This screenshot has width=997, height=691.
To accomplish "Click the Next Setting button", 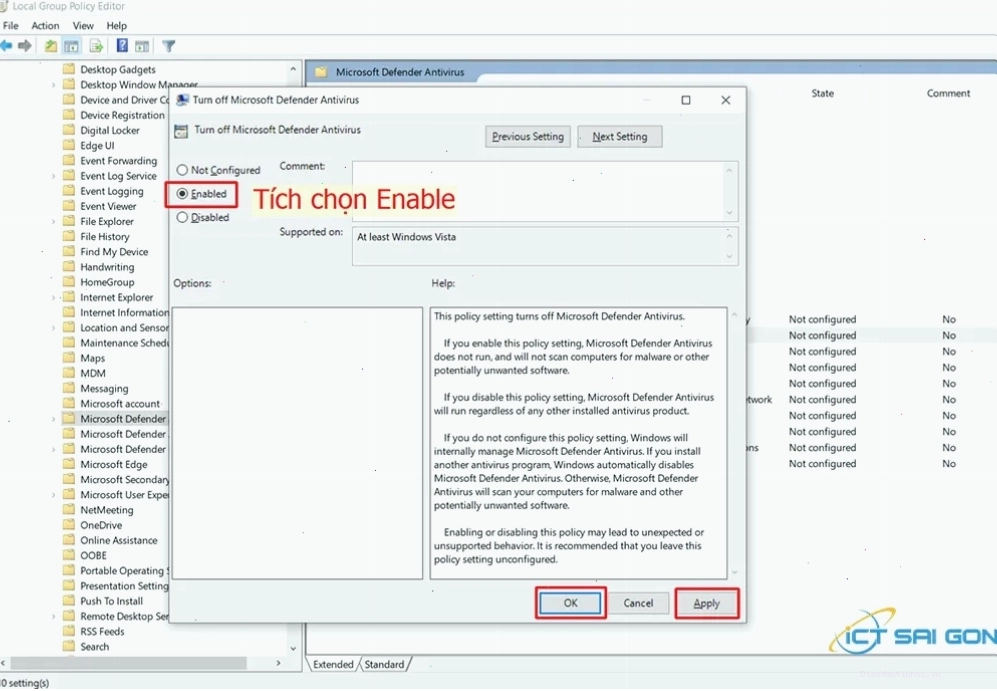I will 620,137.
